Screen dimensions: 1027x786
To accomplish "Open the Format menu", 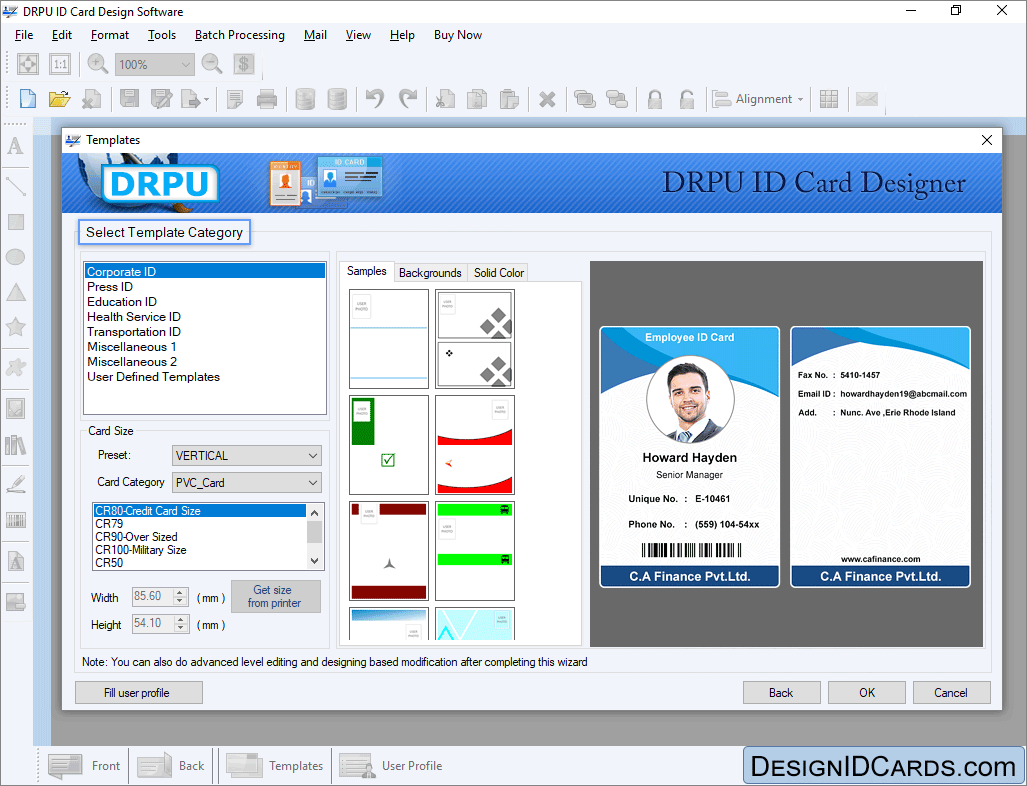I will 109,35.
